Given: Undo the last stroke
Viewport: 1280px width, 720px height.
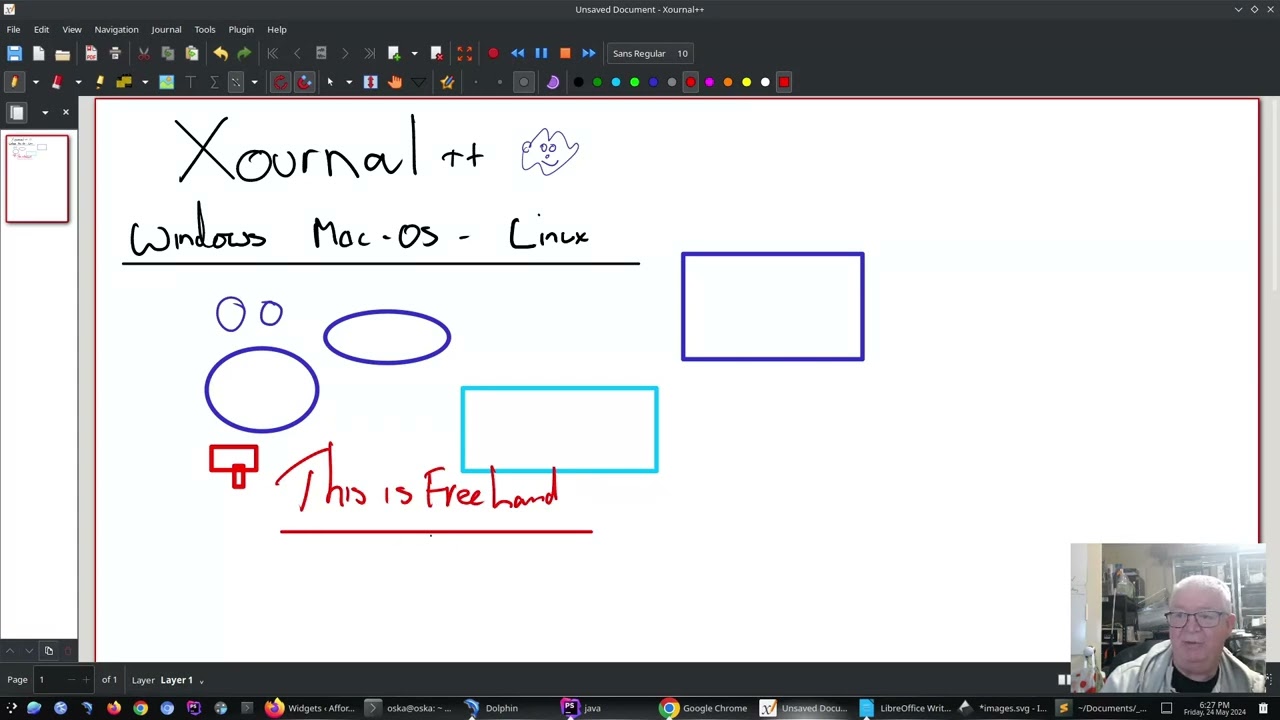Looking at the screenshot, I should 220,53.
